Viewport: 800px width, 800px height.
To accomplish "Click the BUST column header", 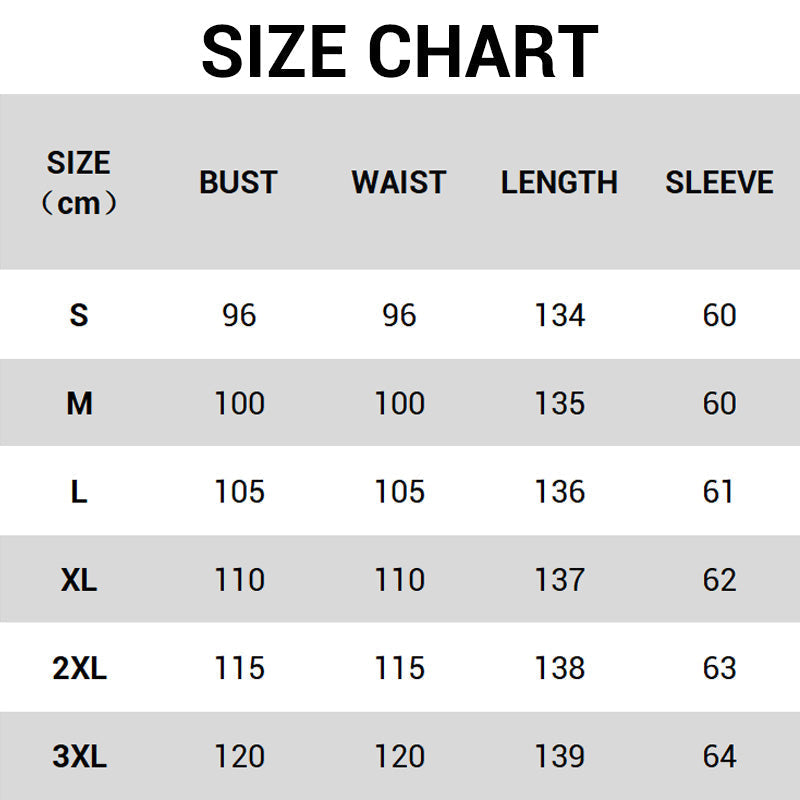I will [x=238, y=182].
